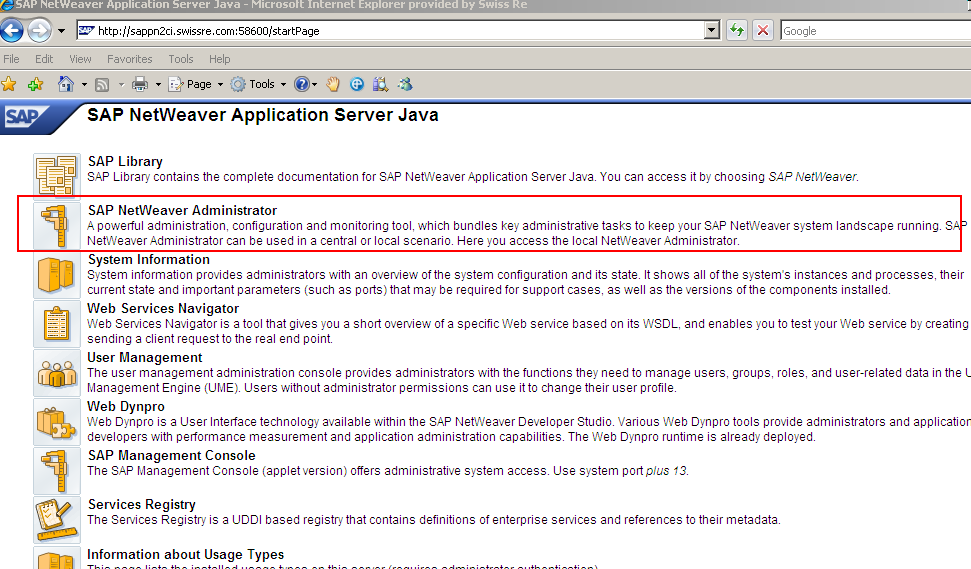Screen dimensions: 971x569
Task: Expand the feeds dropdown arrow
Action: click(x=121, y=84)
